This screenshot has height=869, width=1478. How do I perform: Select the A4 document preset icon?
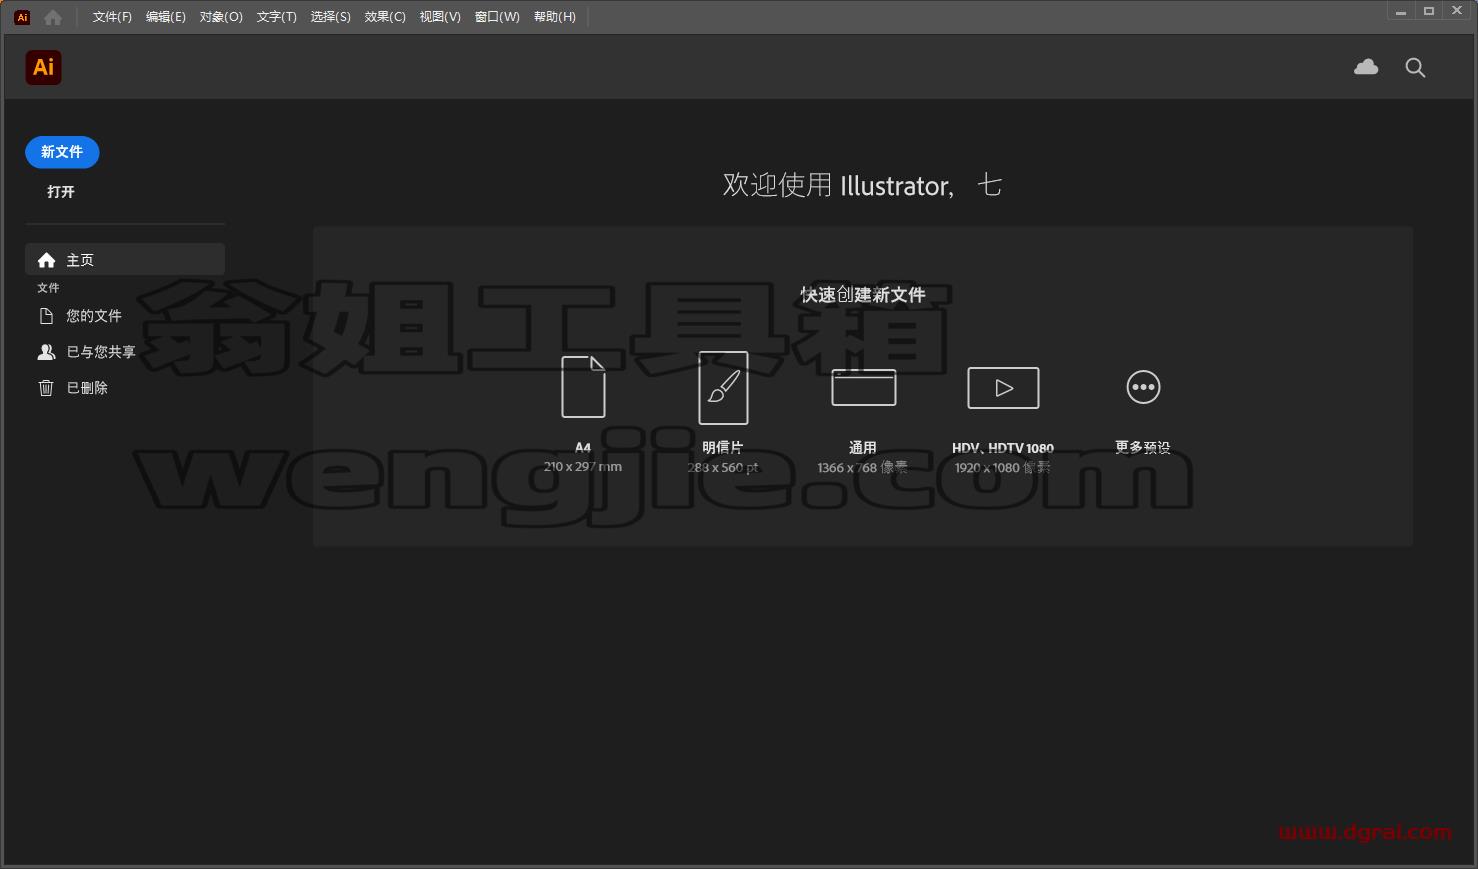(x=583, y=387)
